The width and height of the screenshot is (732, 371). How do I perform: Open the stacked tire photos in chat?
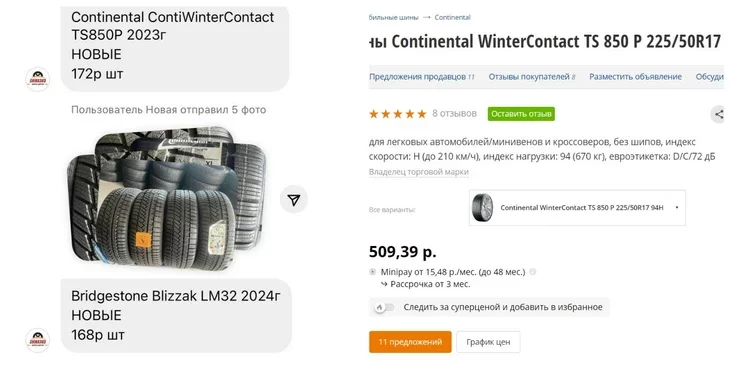(167, 199)
